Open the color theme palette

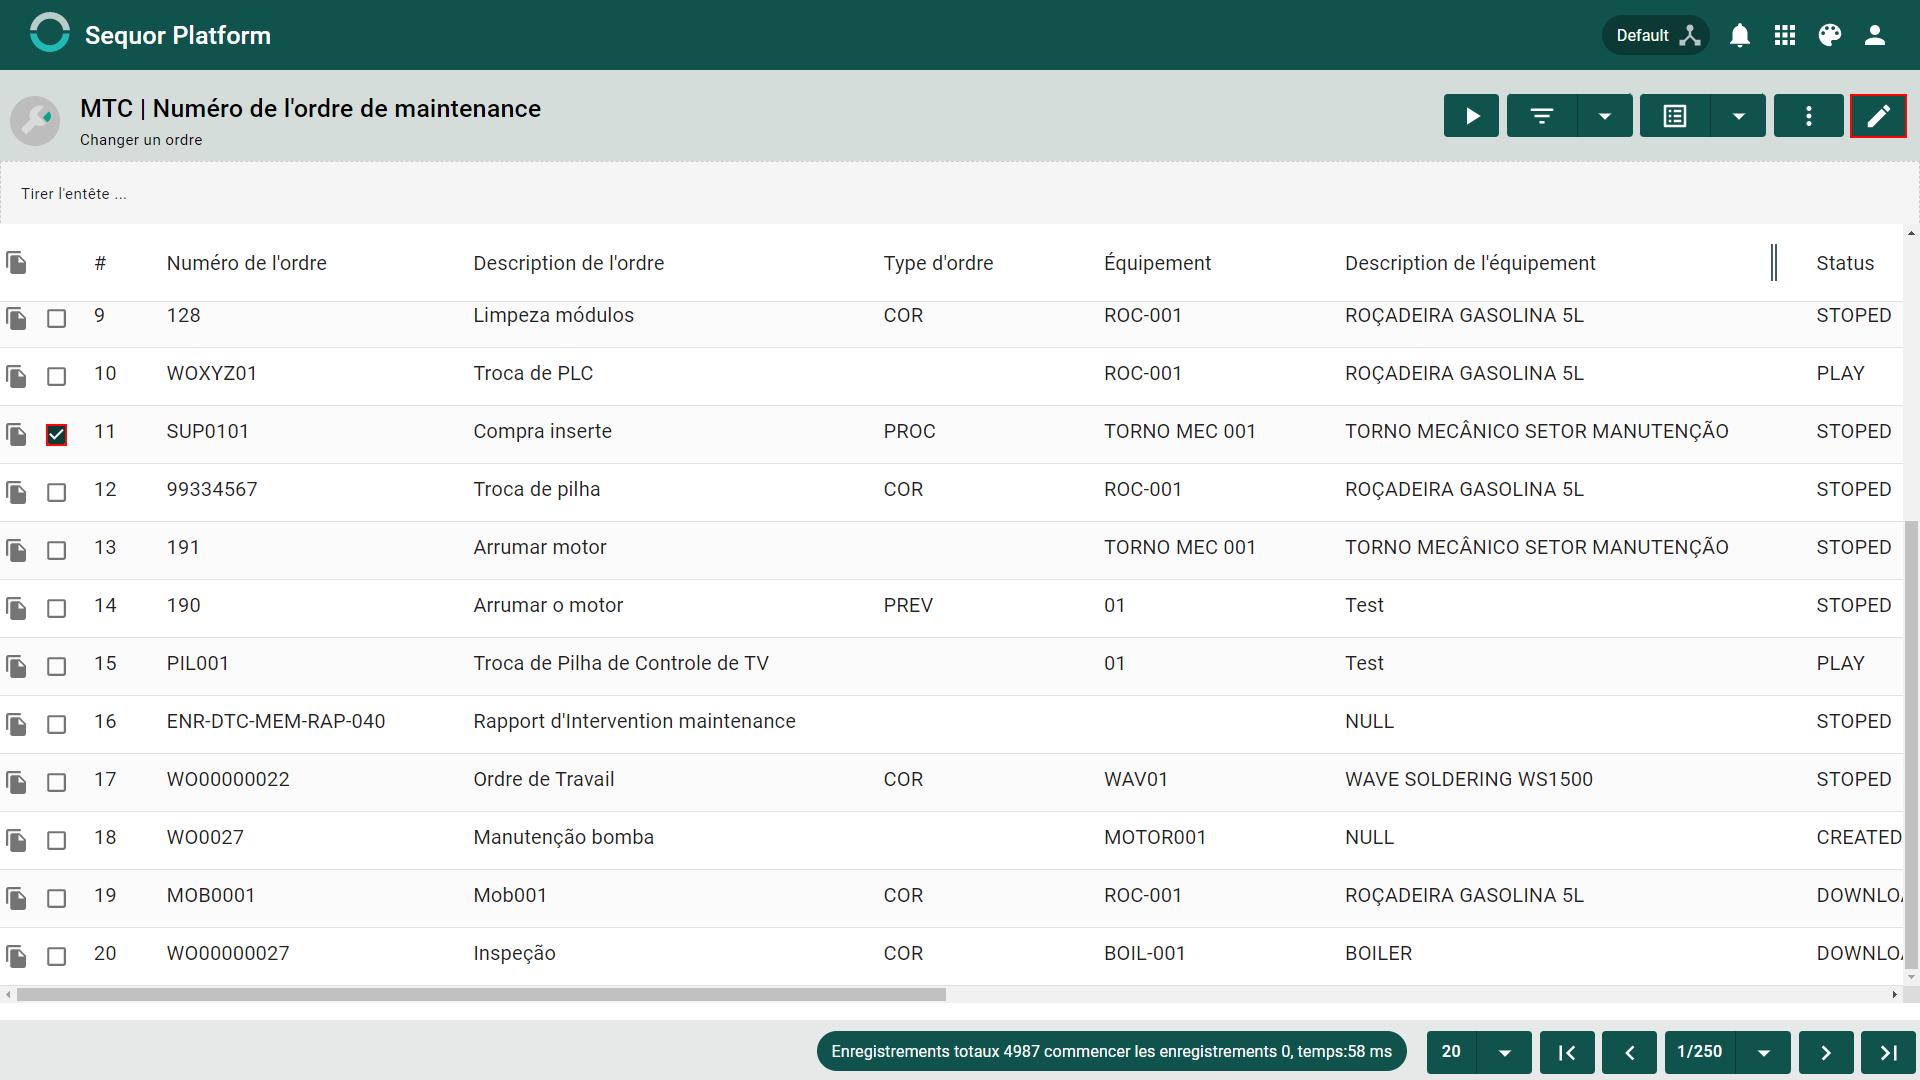click(x=1830, y=35)
